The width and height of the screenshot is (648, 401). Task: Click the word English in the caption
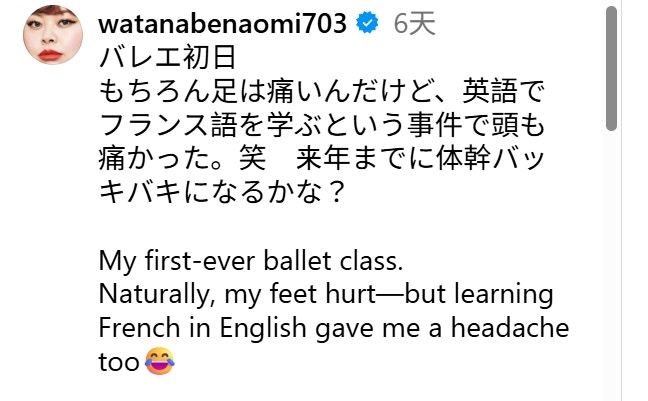(262, 329)
